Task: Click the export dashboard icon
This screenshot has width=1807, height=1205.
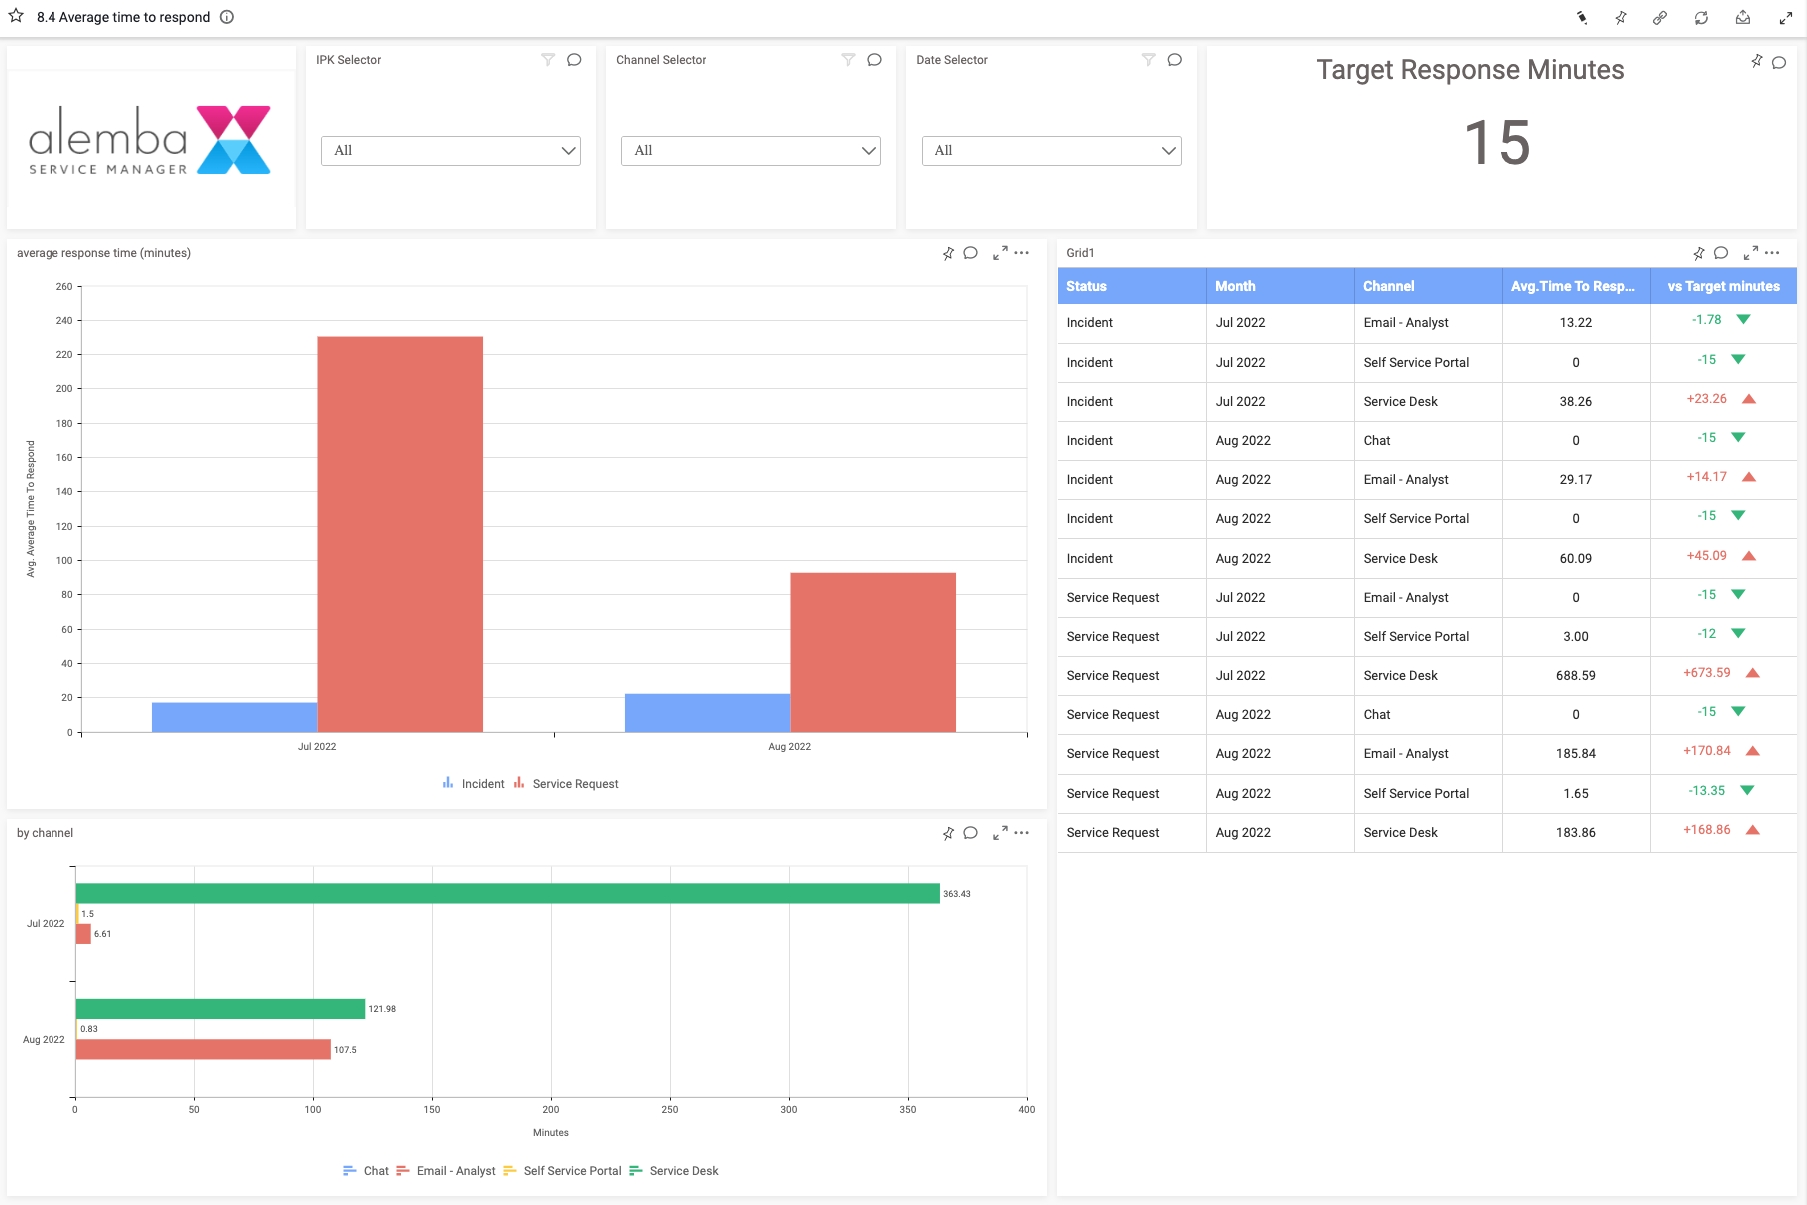Action: tap(1743, 18)
